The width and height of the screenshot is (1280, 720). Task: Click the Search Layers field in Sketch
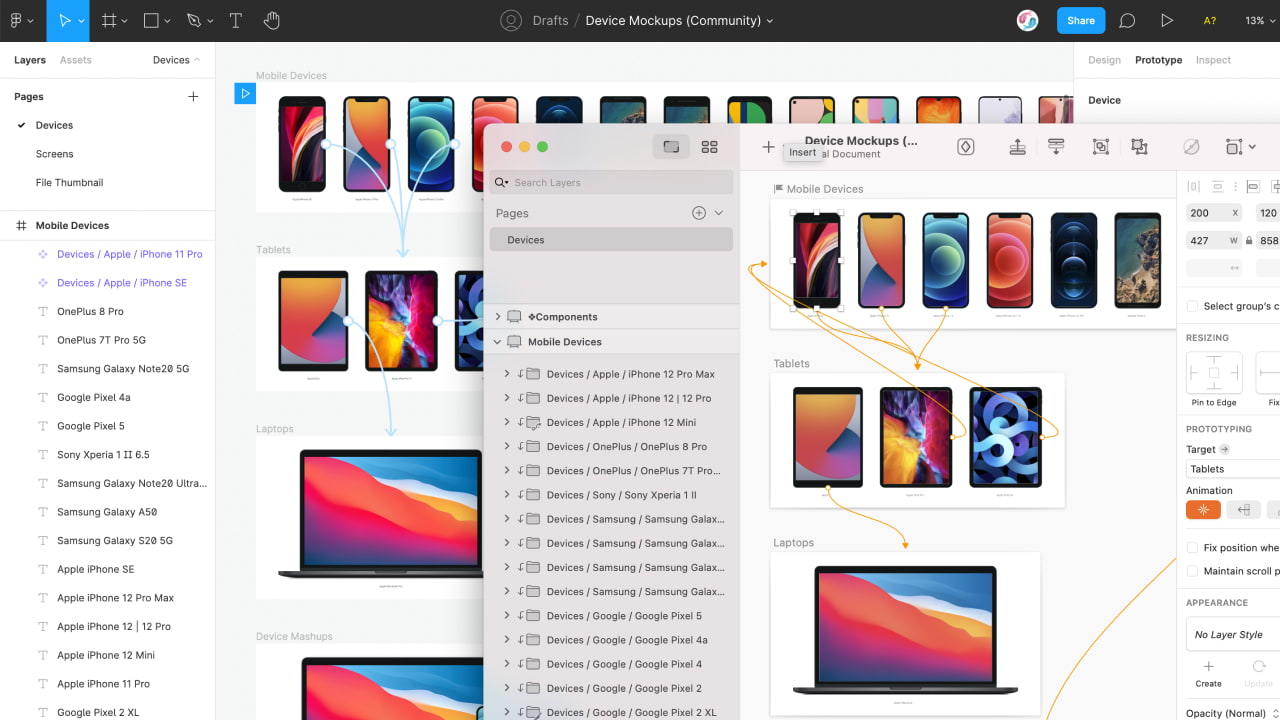611,182
